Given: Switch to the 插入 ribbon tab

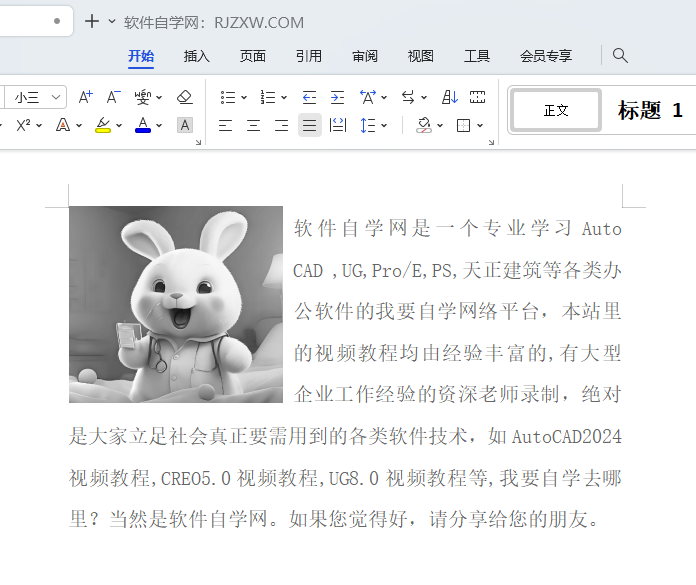Looking at the screenshot, I should tap(197, 56).
